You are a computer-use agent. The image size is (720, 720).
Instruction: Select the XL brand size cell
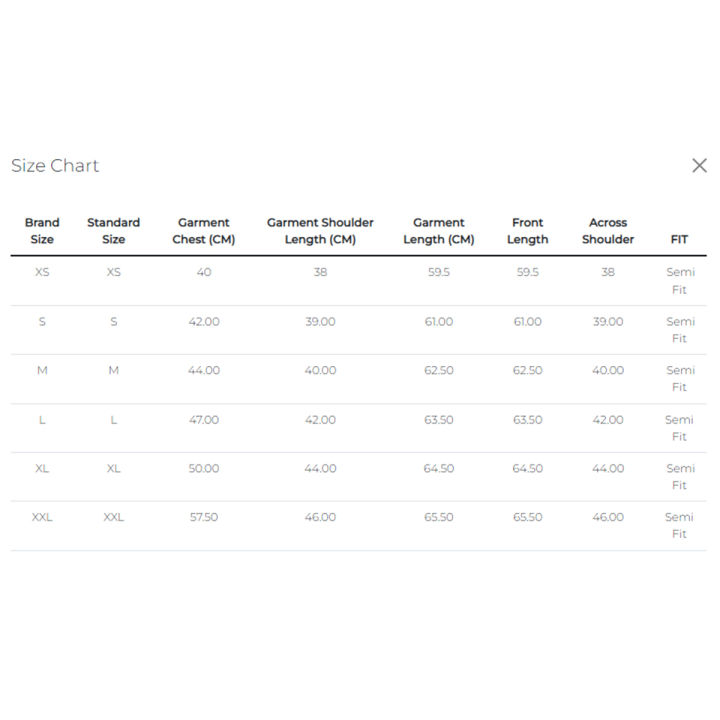click(42, 468)
